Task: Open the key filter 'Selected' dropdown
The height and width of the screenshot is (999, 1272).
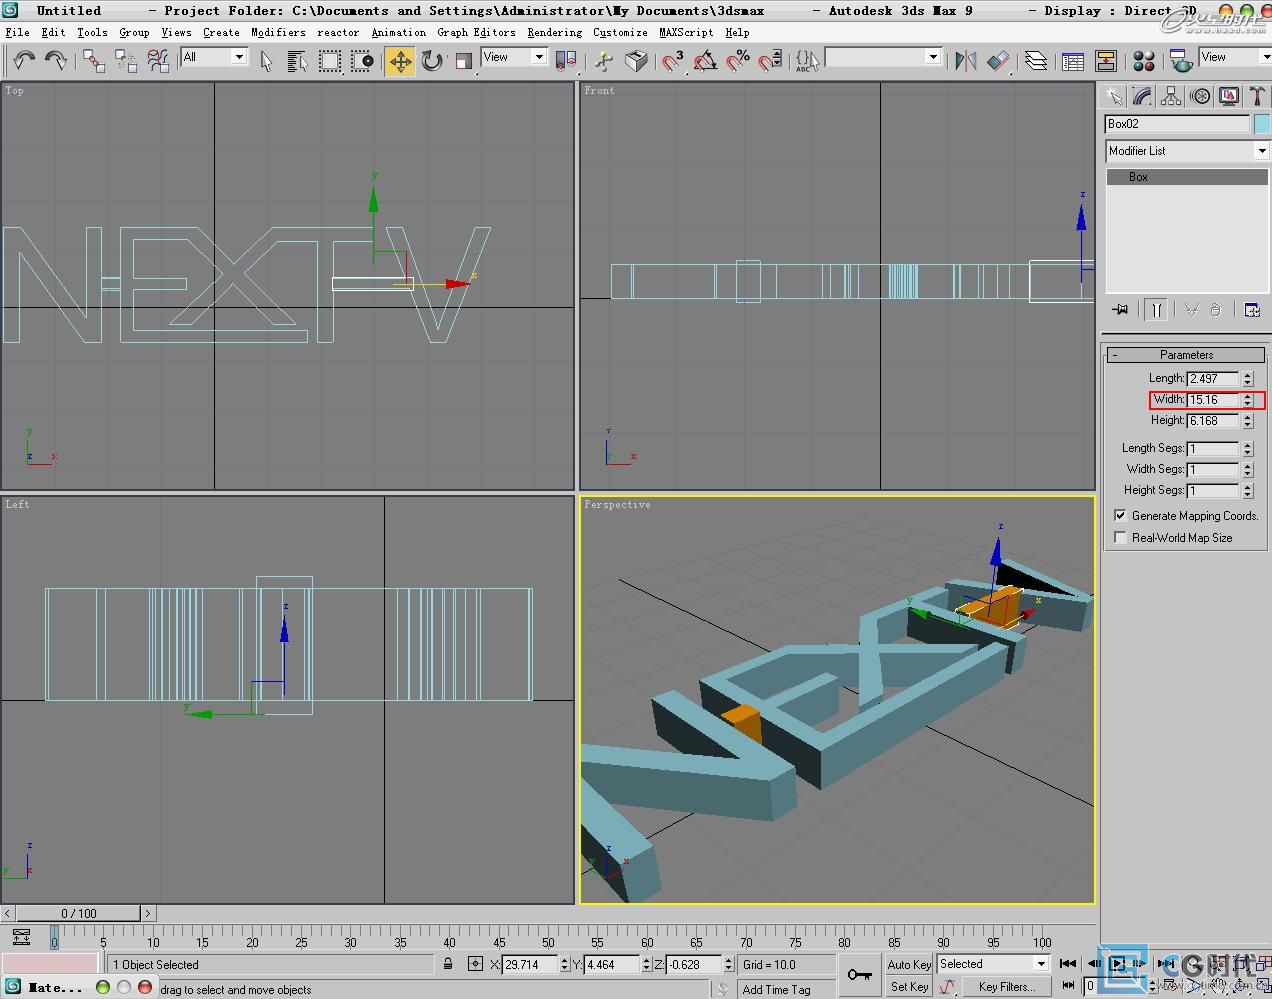Action: (1041, 964)
